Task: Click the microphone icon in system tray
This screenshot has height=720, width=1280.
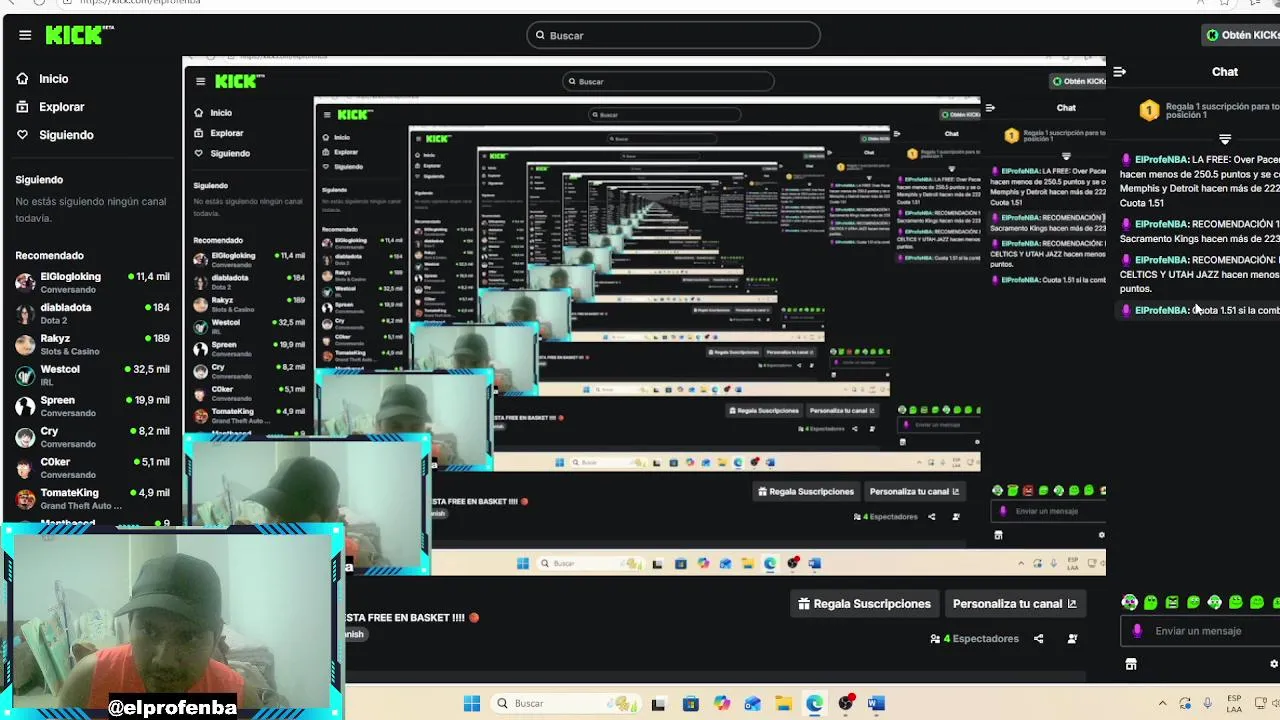Action: pyautogui.click(x=1208, y=704)
